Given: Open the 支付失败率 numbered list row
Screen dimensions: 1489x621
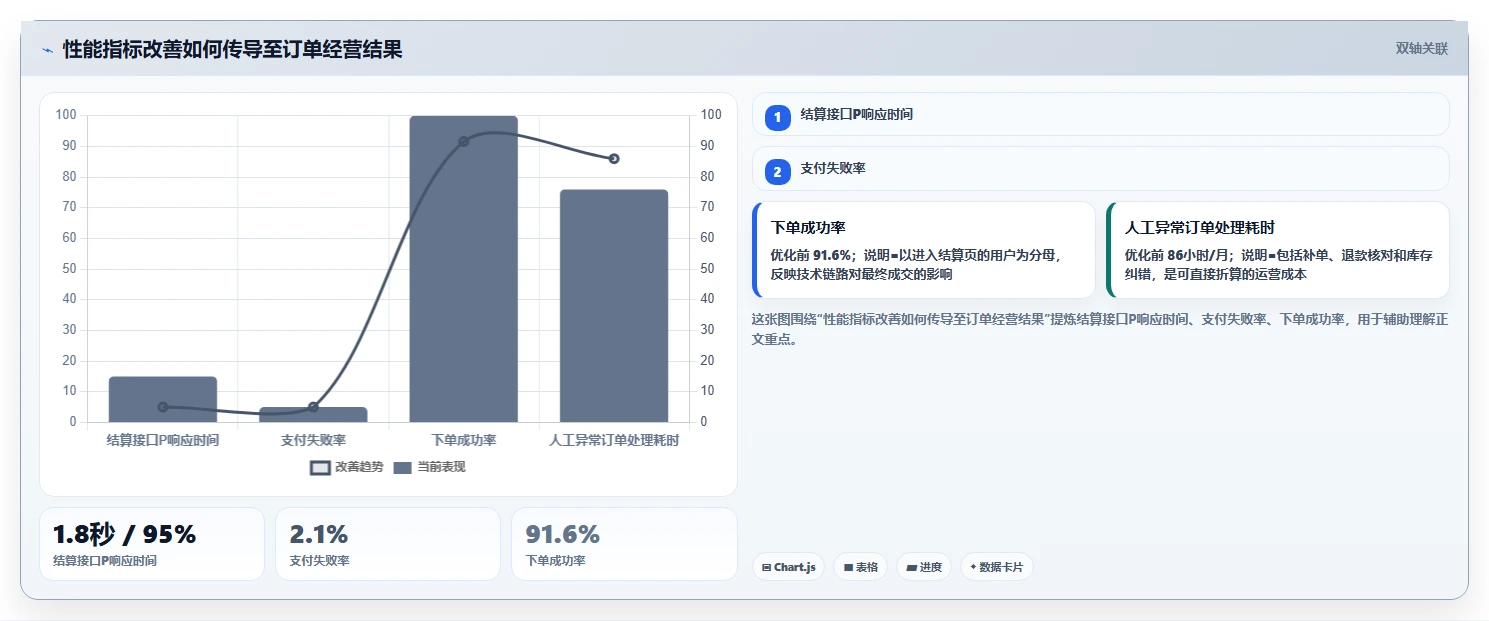Looking at the screenshot, I should (1100, 168).
